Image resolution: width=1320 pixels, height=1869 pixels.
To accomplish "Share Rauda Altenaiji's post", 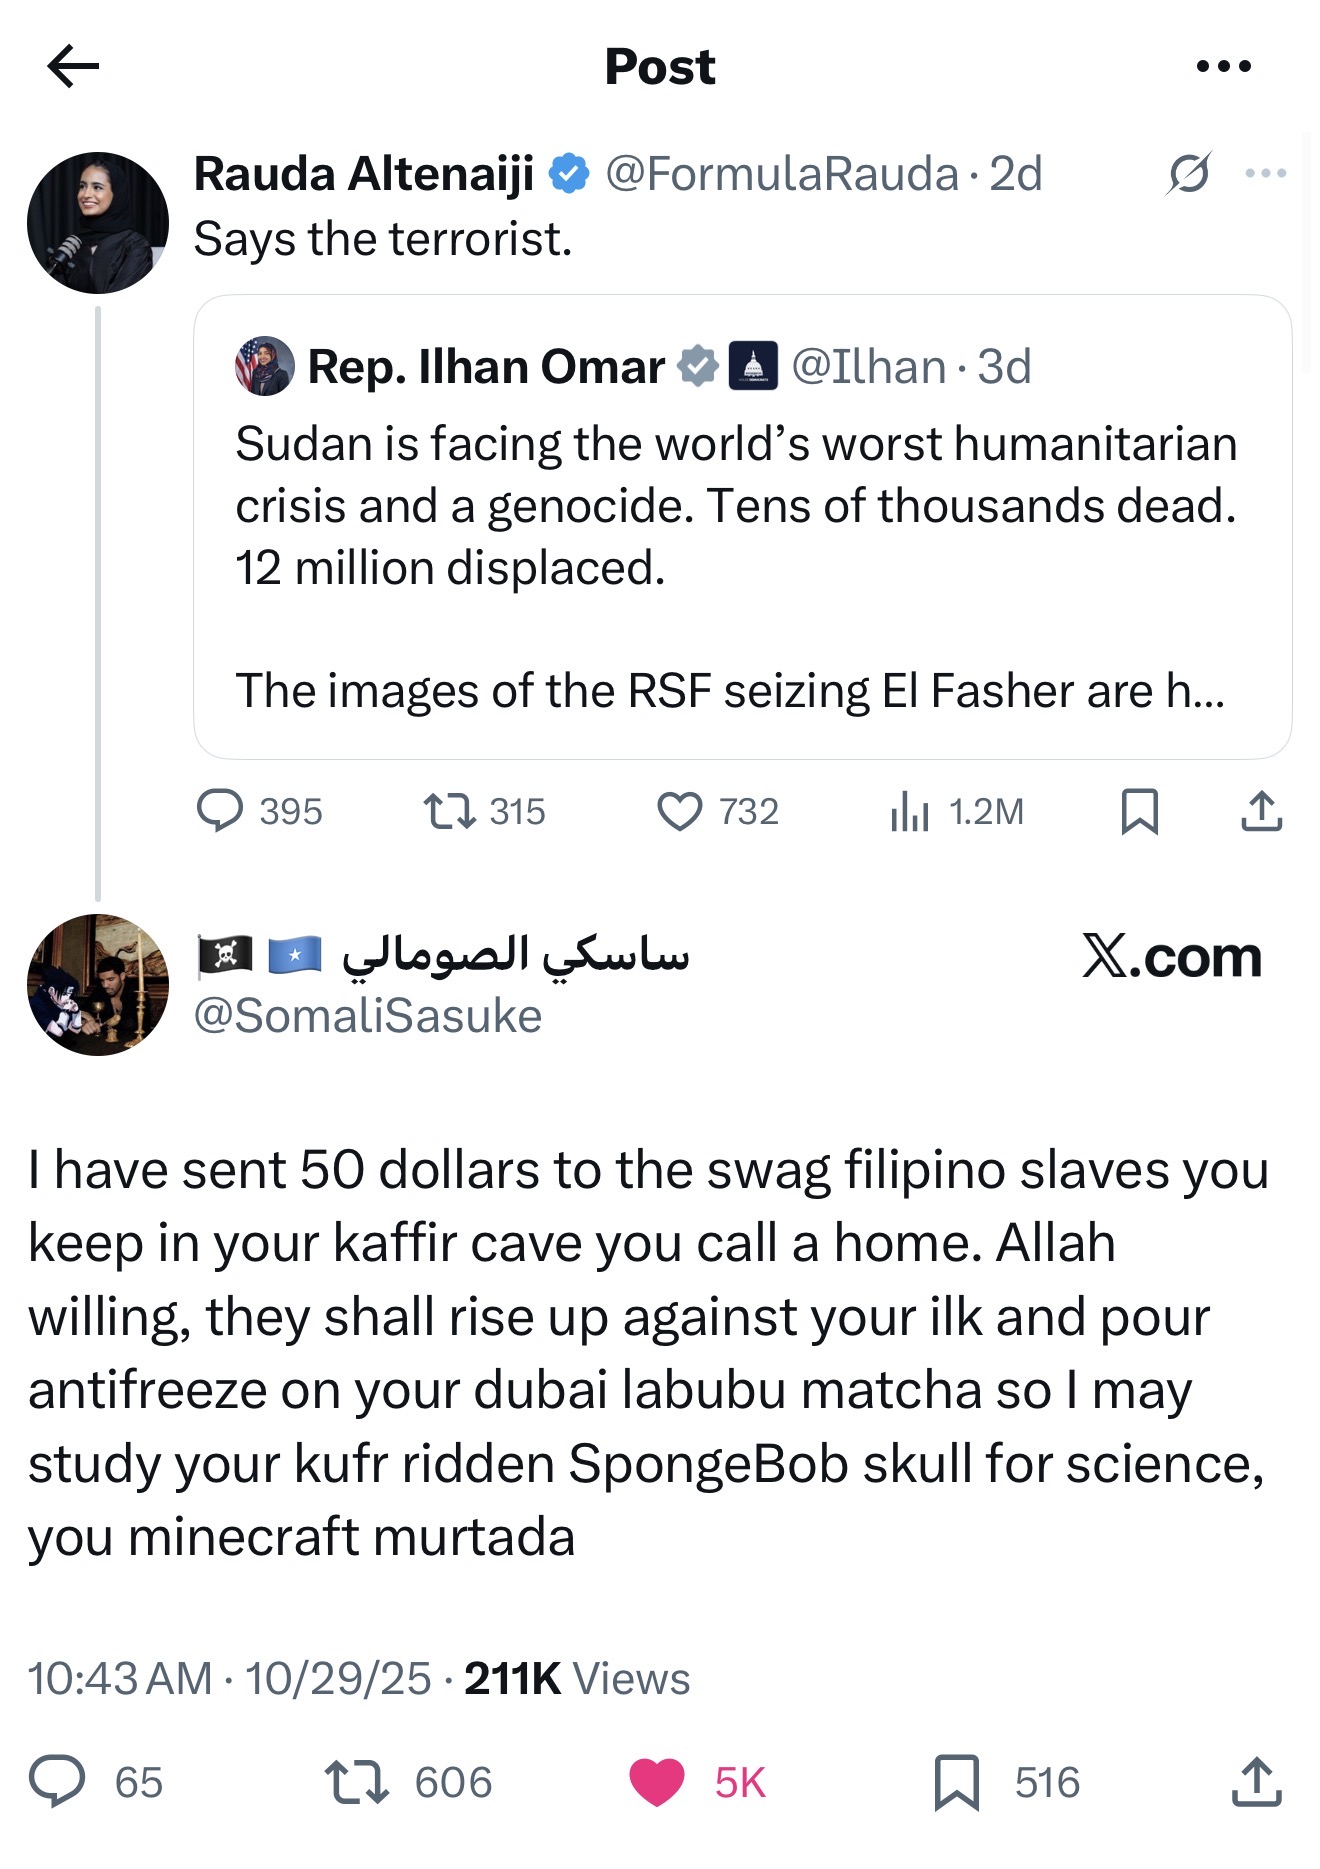I will click(1261, 811).
